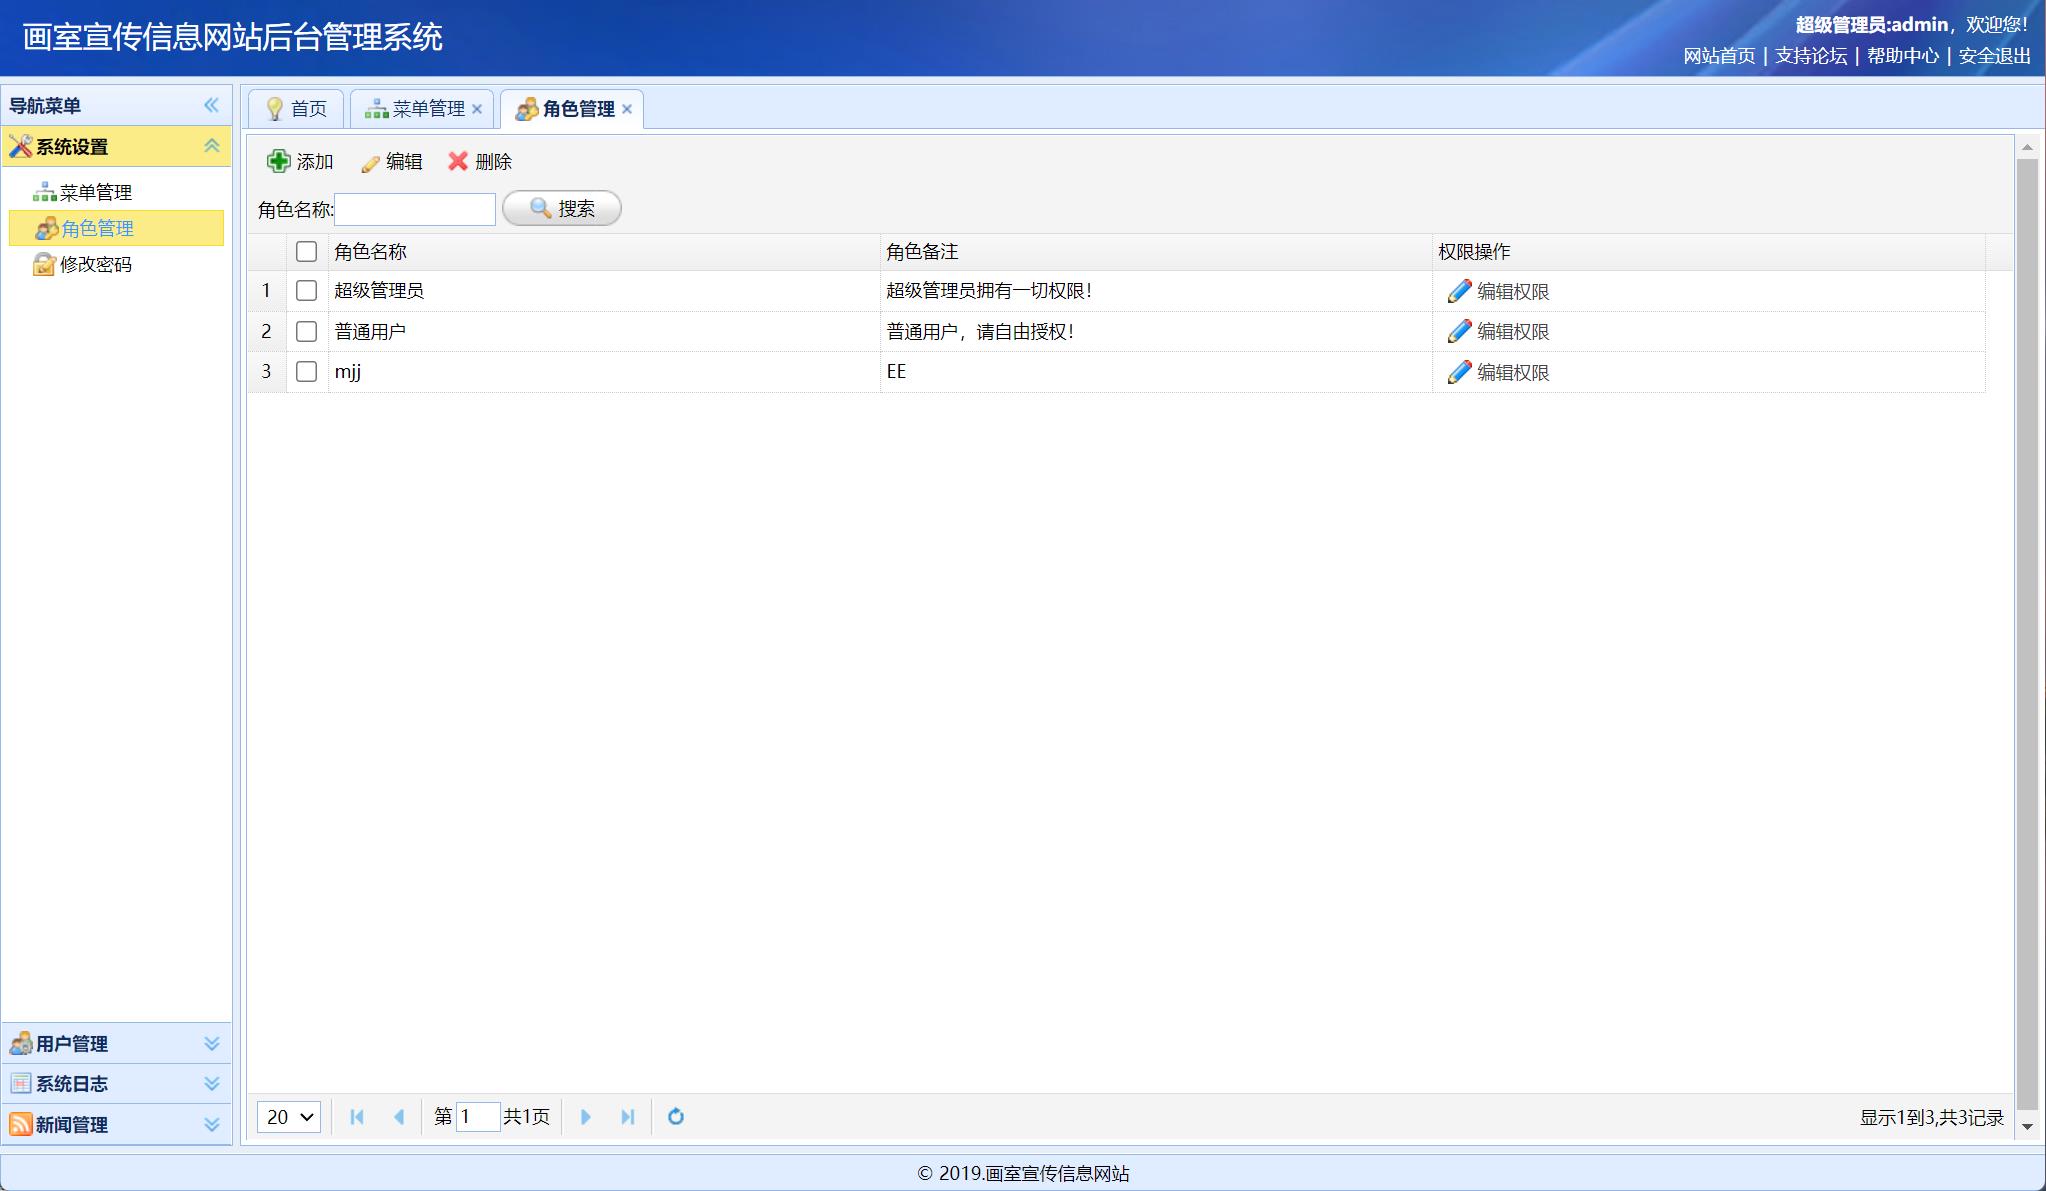Click the green plus Add icon
The height and width of the screenshot is (1191, 2046).
click(279, 161)
